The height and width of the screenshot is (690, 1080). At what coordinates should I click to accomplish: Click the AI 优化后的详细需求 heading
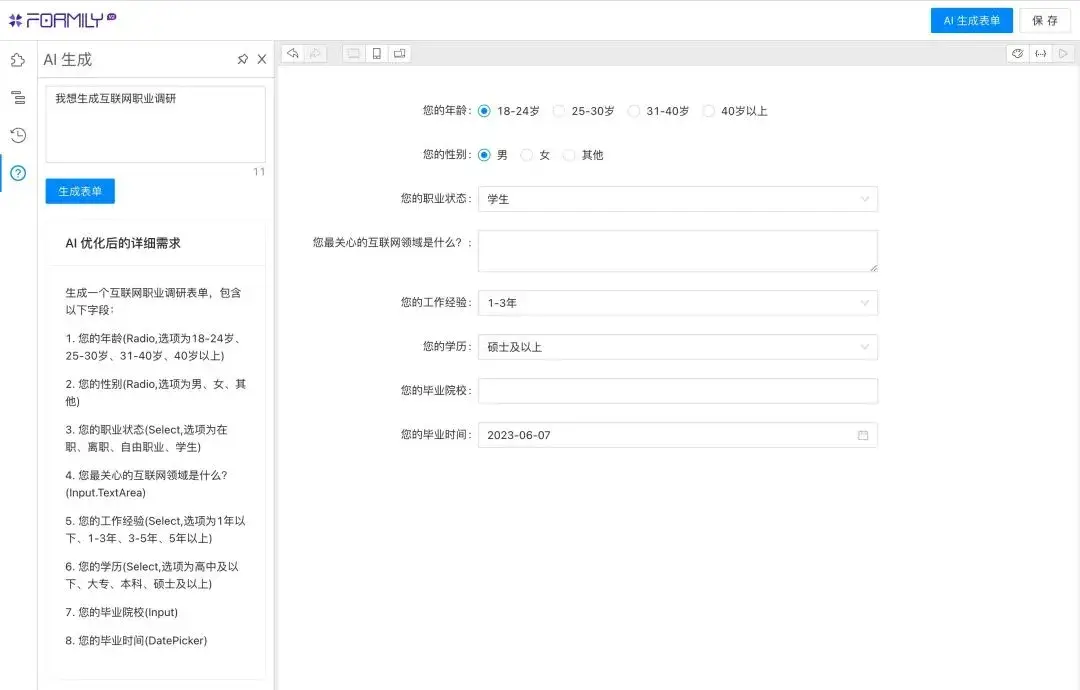click(123, 243)
